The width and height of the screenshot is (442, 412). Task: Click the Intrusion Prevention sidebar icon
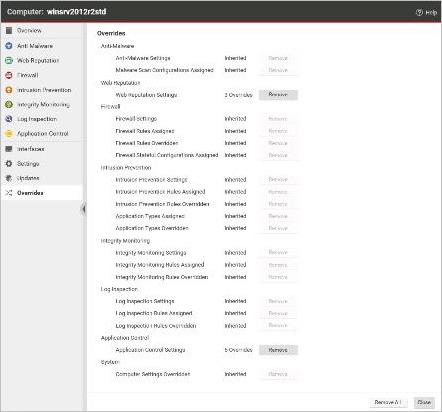(9, 90)
